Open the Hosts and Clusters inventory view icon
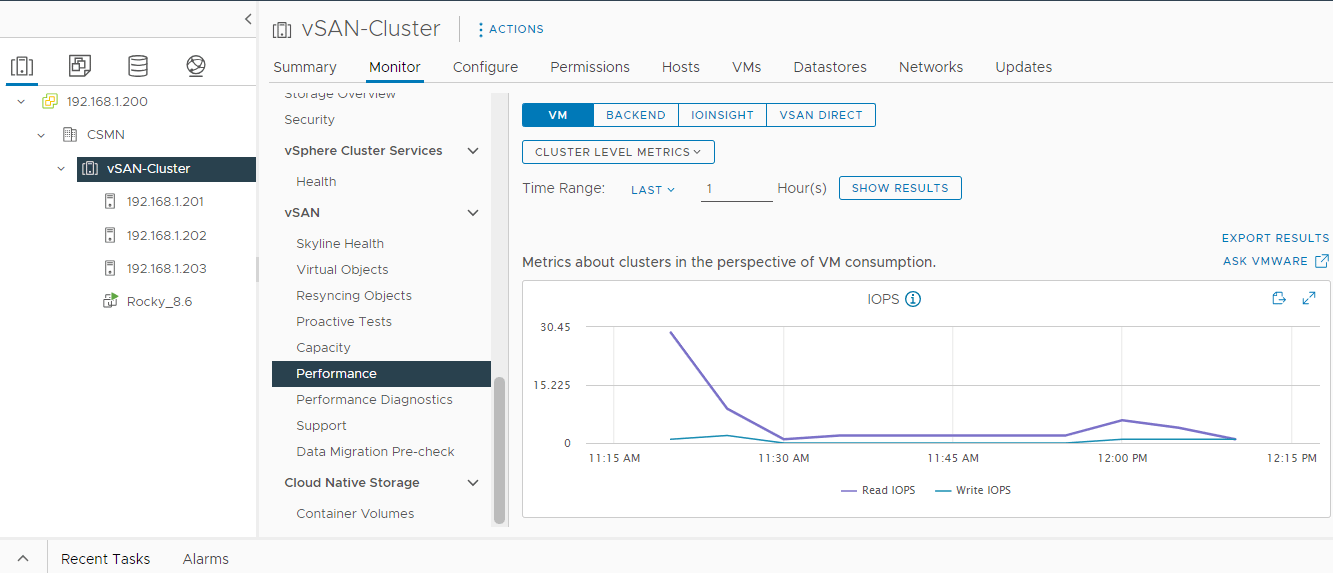Screen dimensions: 1333x573 click(22, 66)
